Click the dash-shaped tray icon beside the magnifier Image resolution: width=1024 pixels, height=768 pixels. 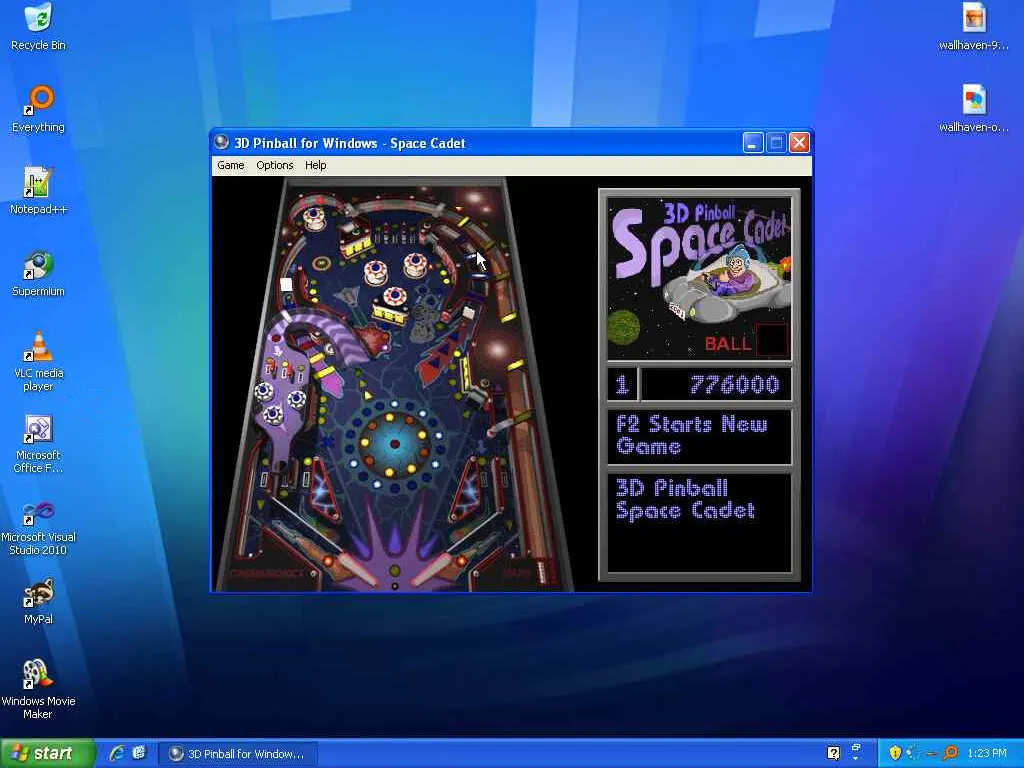[x=932, y=754]
